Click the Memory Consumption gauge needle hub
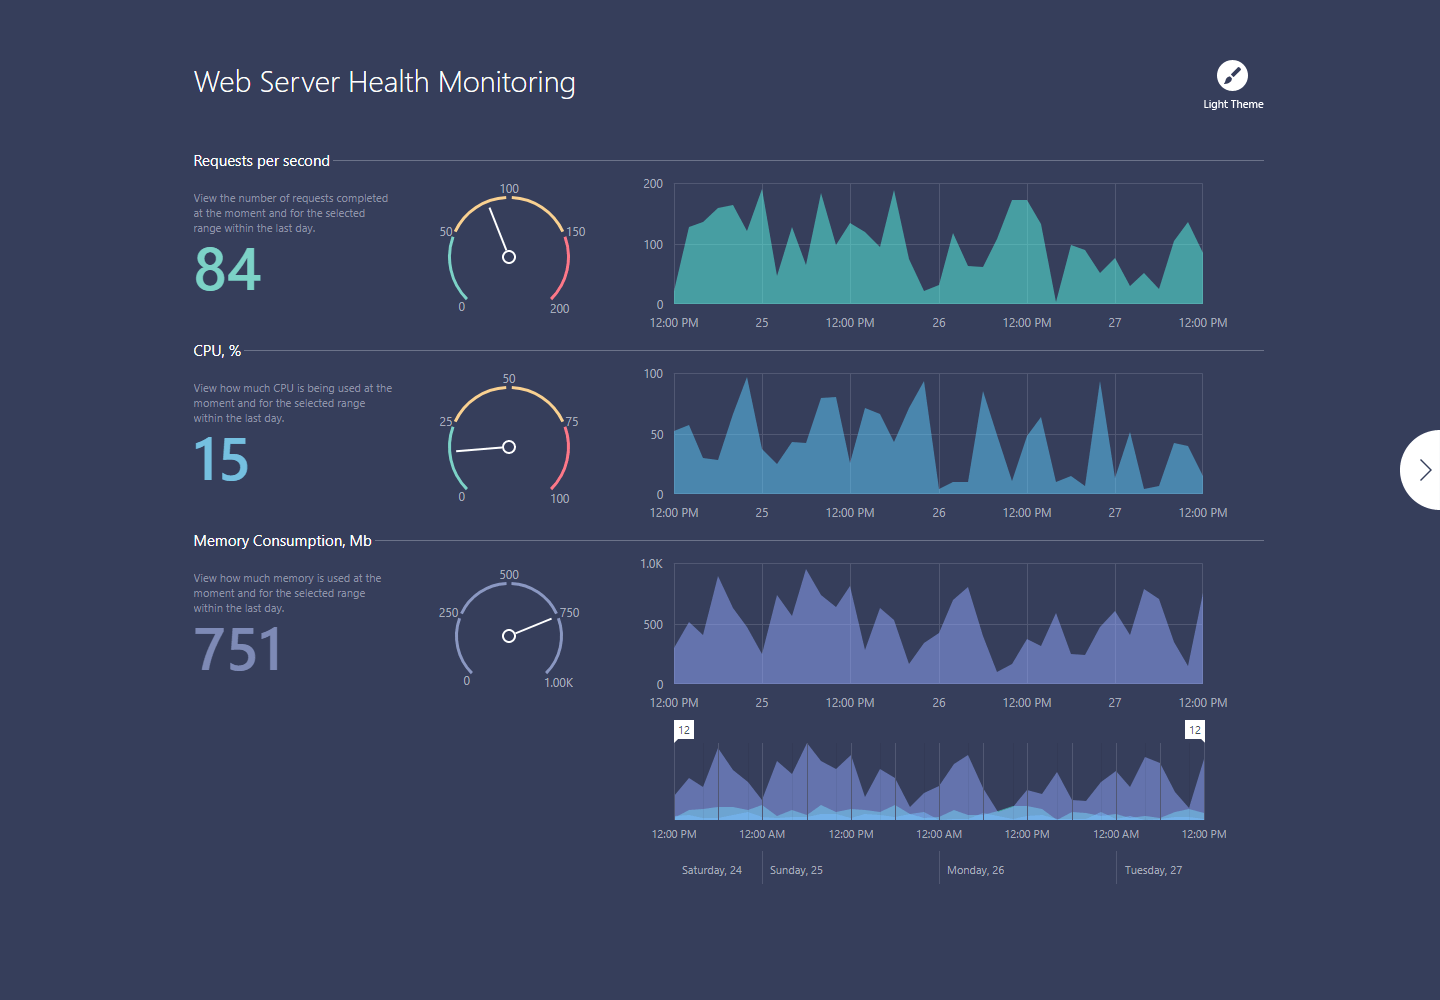 pyautogui.click(x=509, y=636)
